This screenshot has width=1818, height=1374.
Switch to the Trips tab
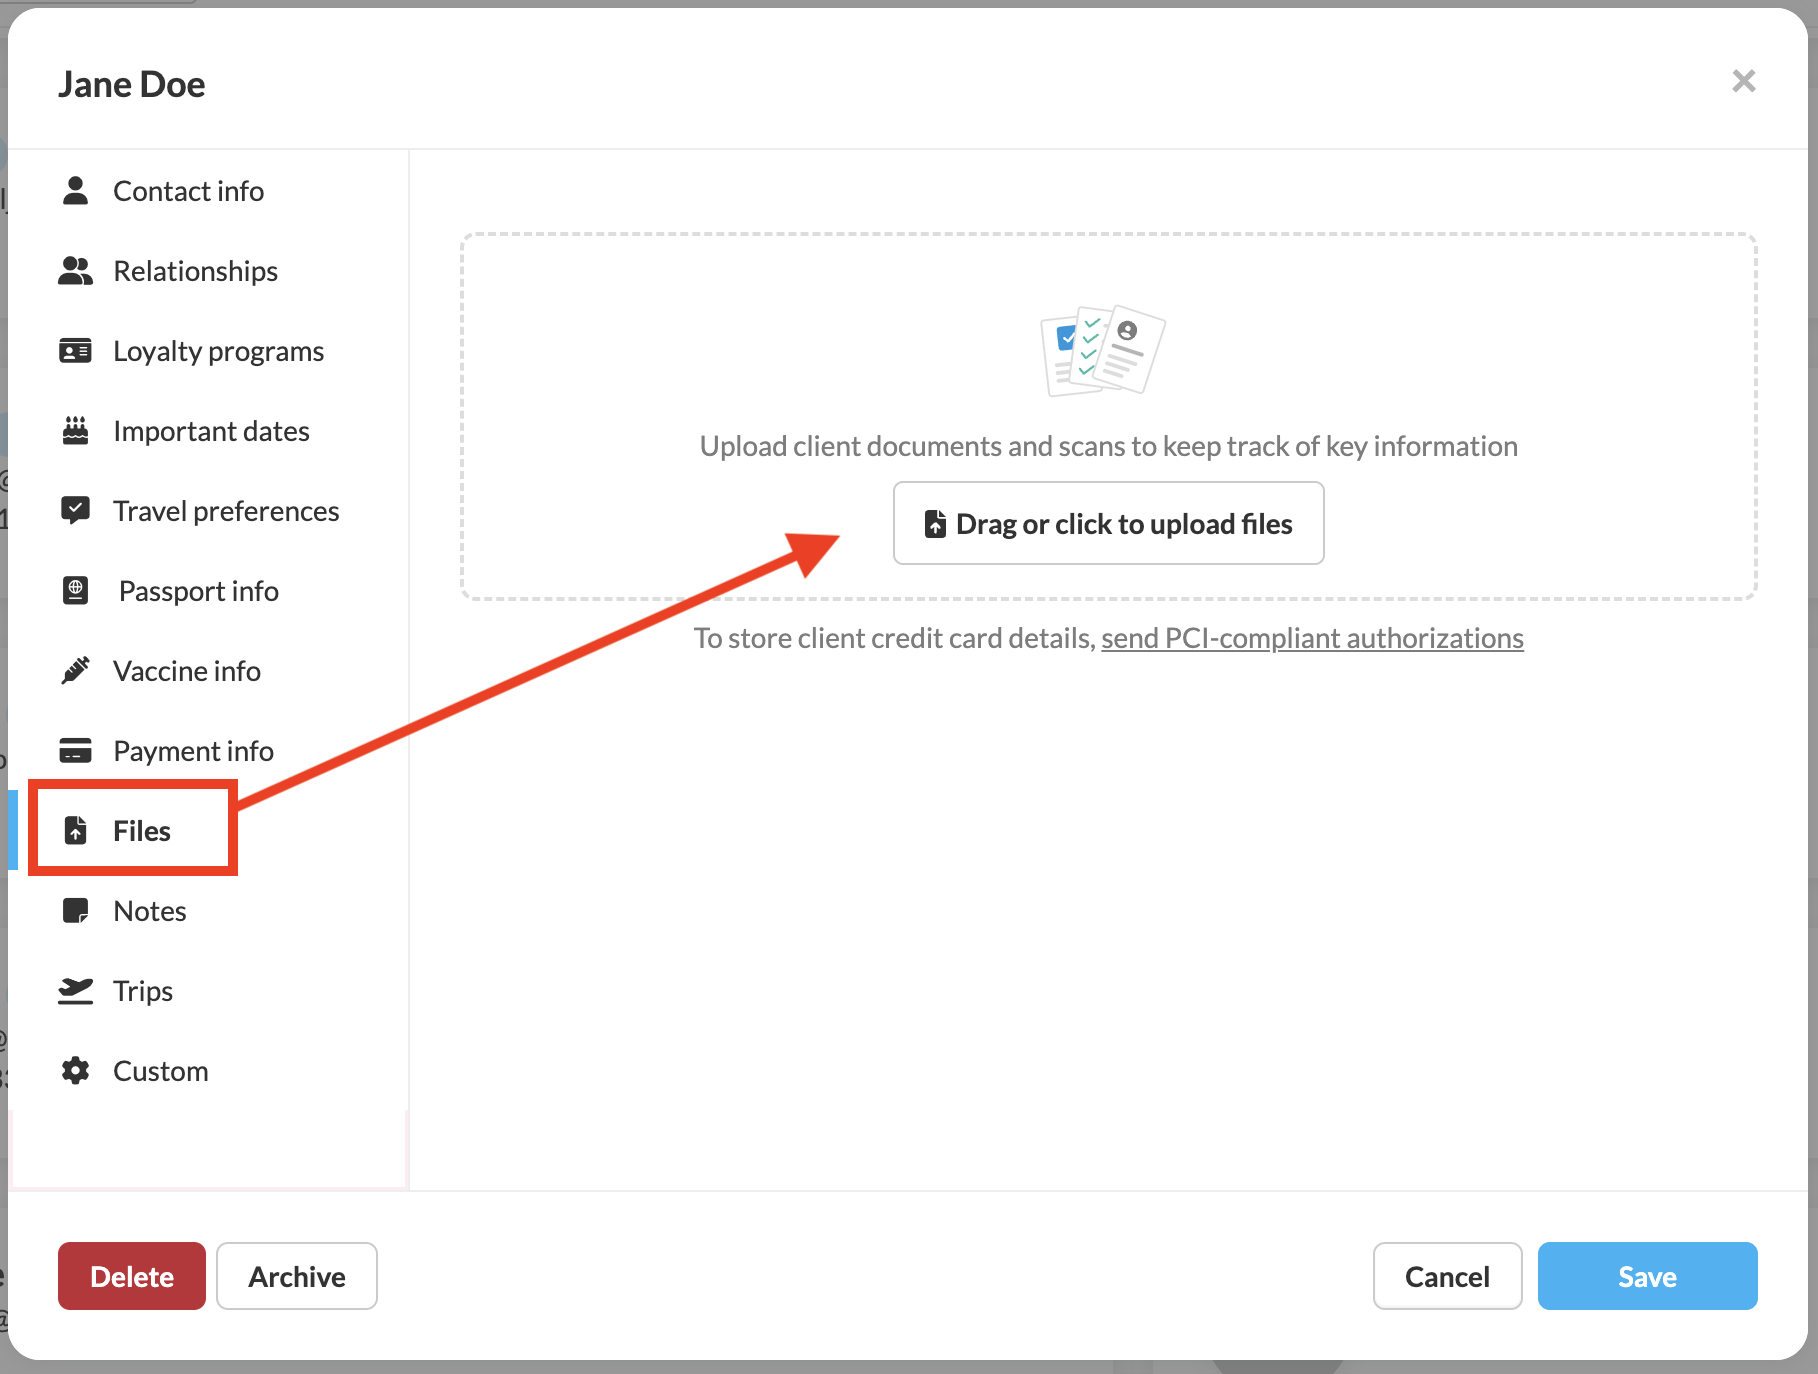[142, 991]
